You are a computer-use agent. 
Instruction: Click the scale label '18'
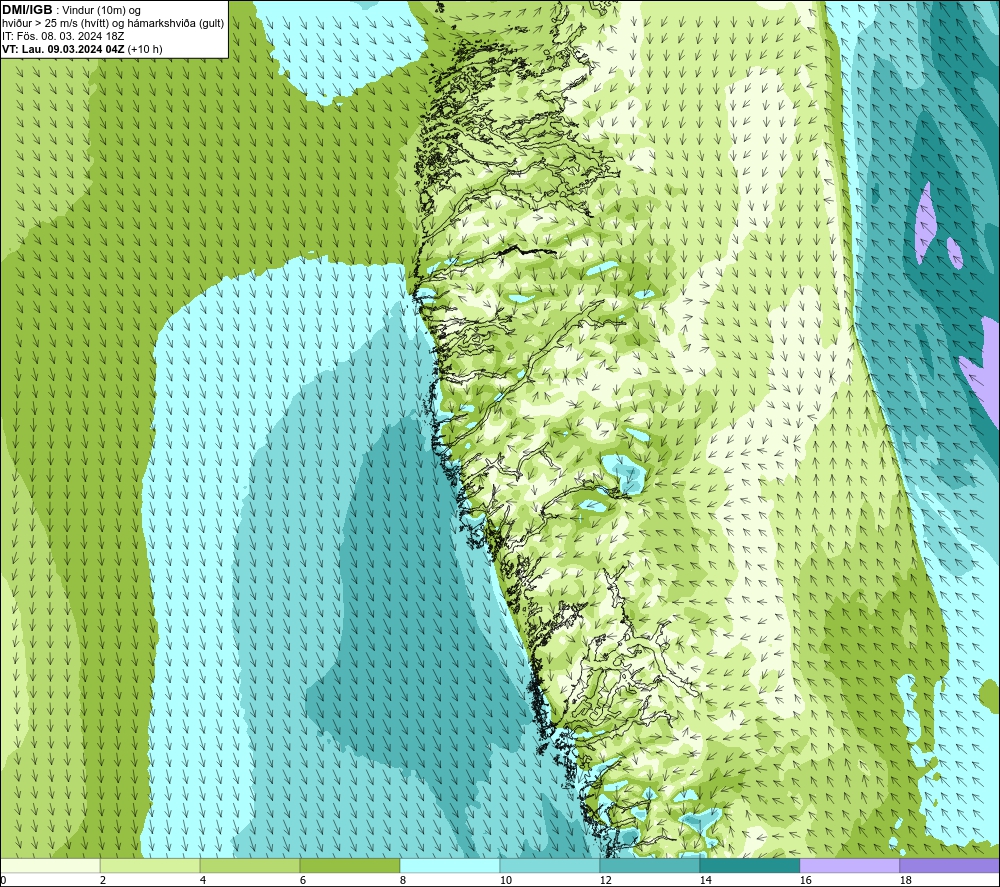(x=905, y=880)
